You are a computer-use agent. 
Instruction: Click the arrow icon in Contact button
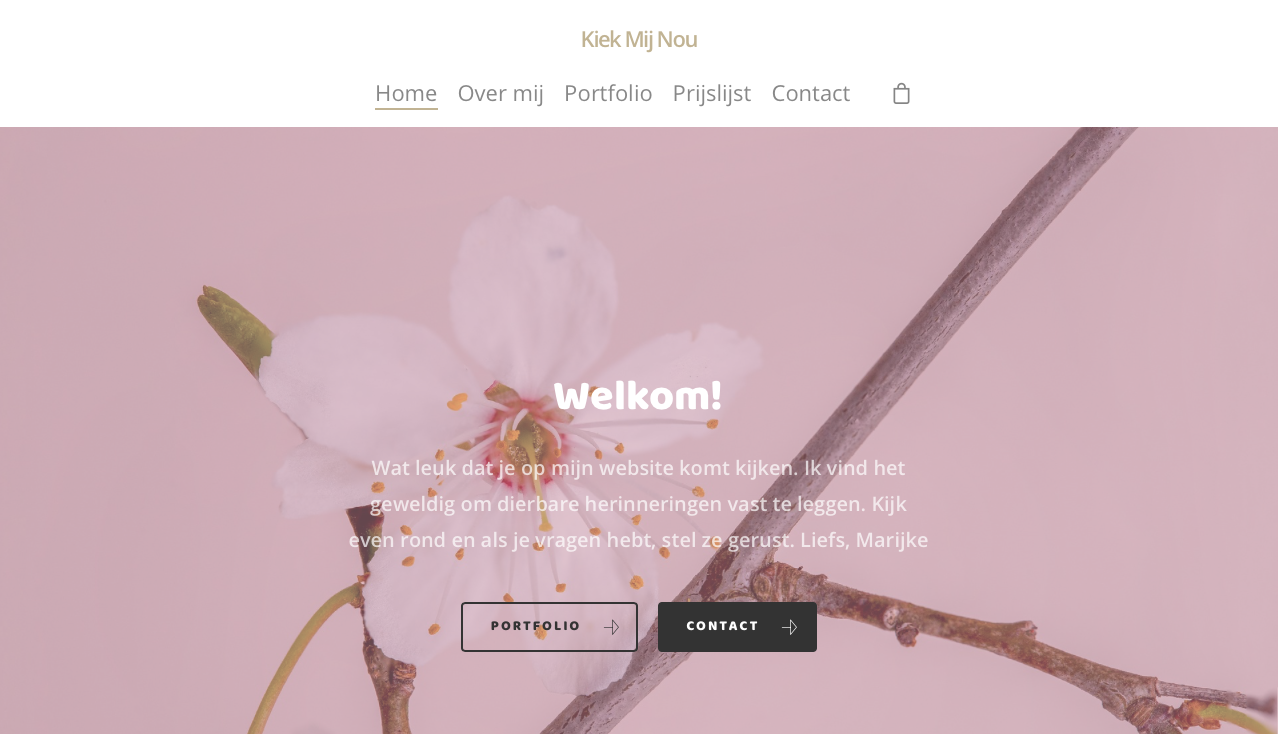[x=789, y=627]
